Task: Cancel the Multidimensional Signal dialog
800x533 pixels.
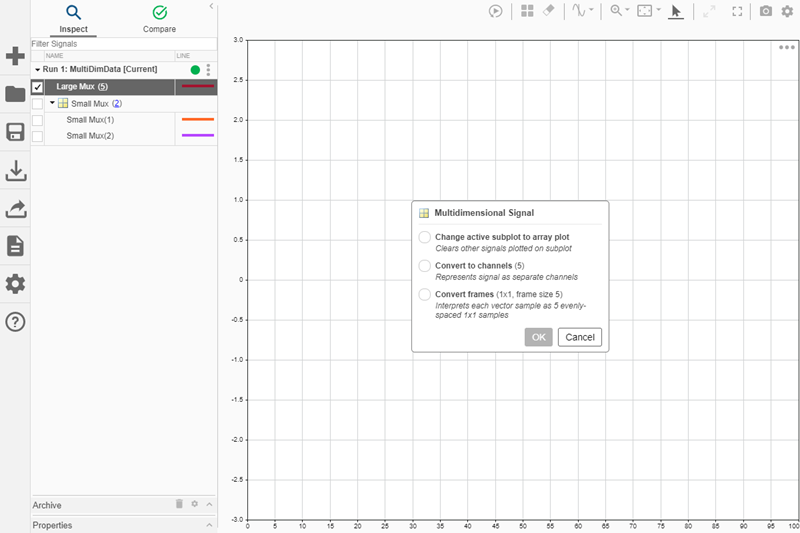Action: pos(580,337)
